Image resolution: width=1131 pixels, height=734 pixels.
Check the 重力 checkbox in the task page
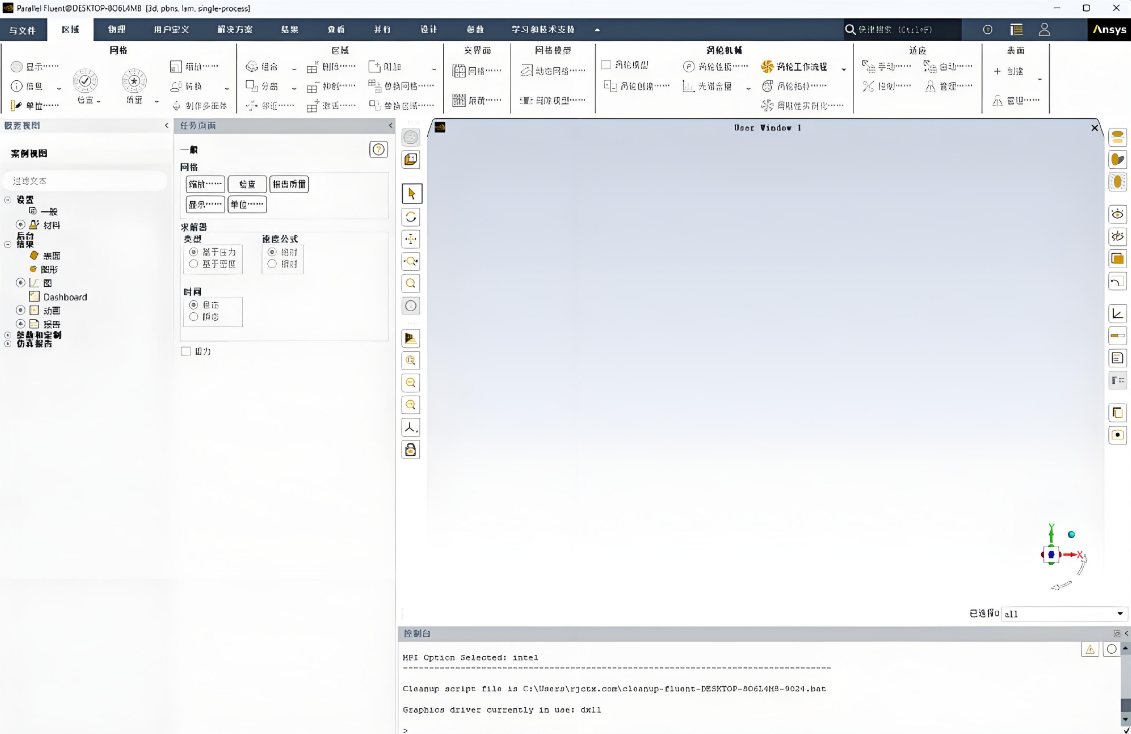point(186,351)
